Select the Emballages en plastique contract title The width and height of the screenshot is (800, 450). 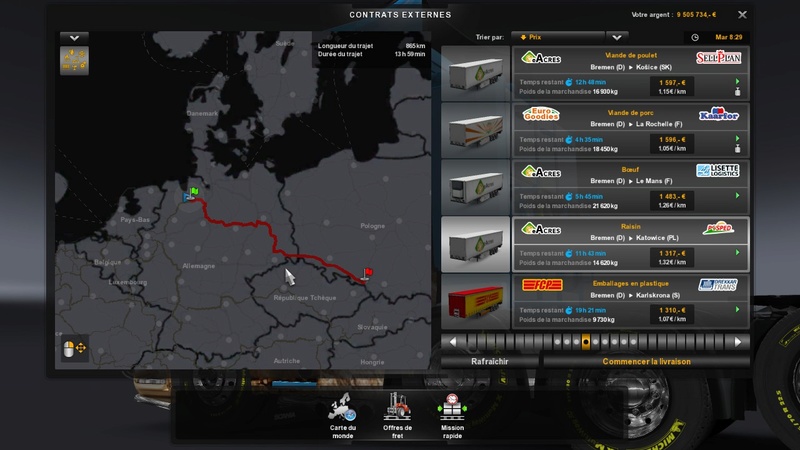coord(631,283)
